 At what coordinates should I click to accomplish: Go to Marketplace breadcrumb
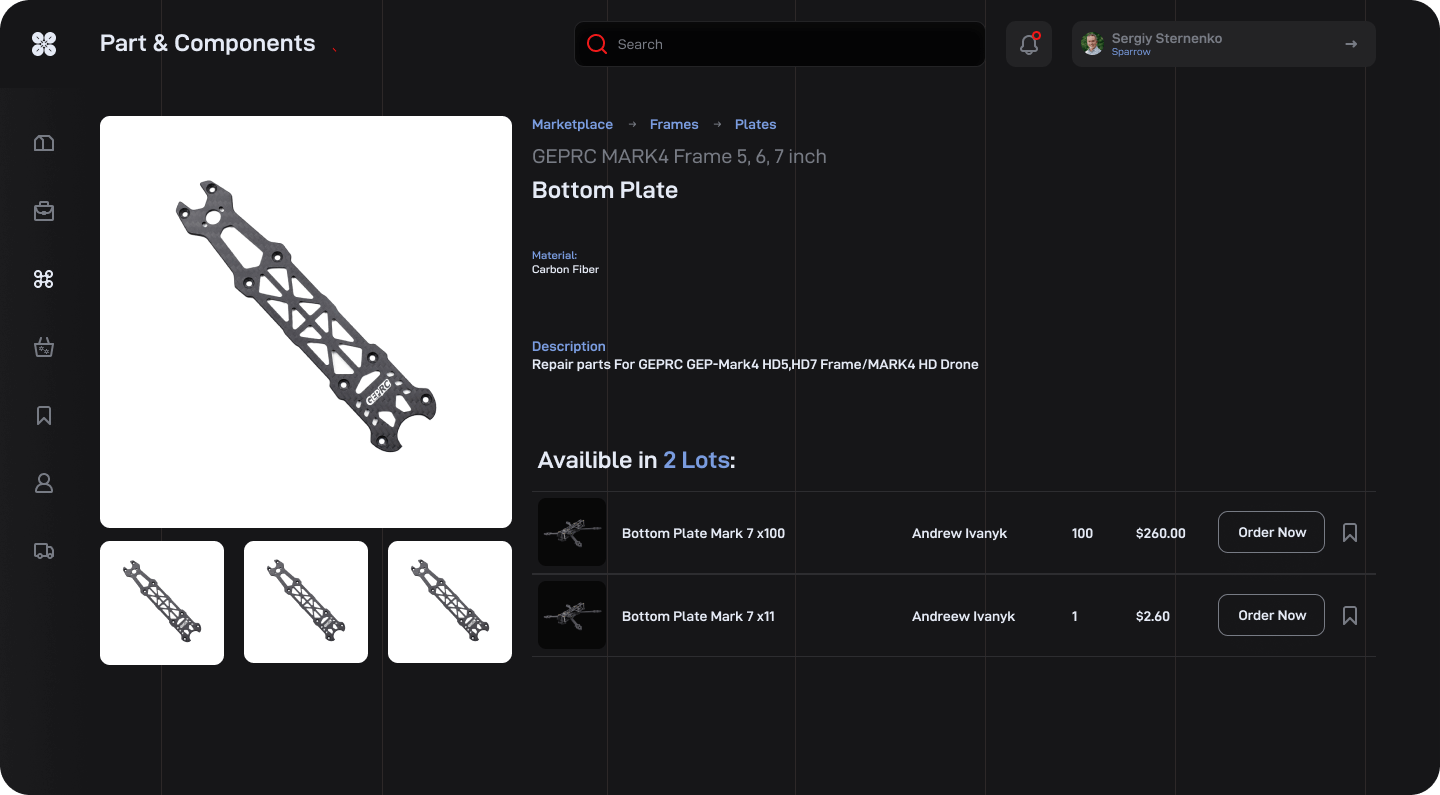click(572, 124)
